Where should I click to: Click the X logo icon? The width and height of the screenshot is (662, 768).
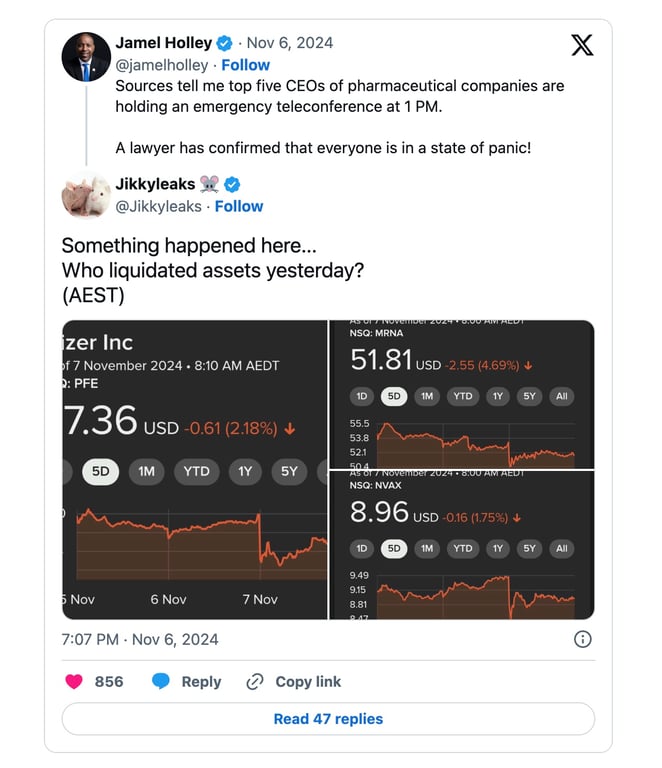tap(581, 45)
